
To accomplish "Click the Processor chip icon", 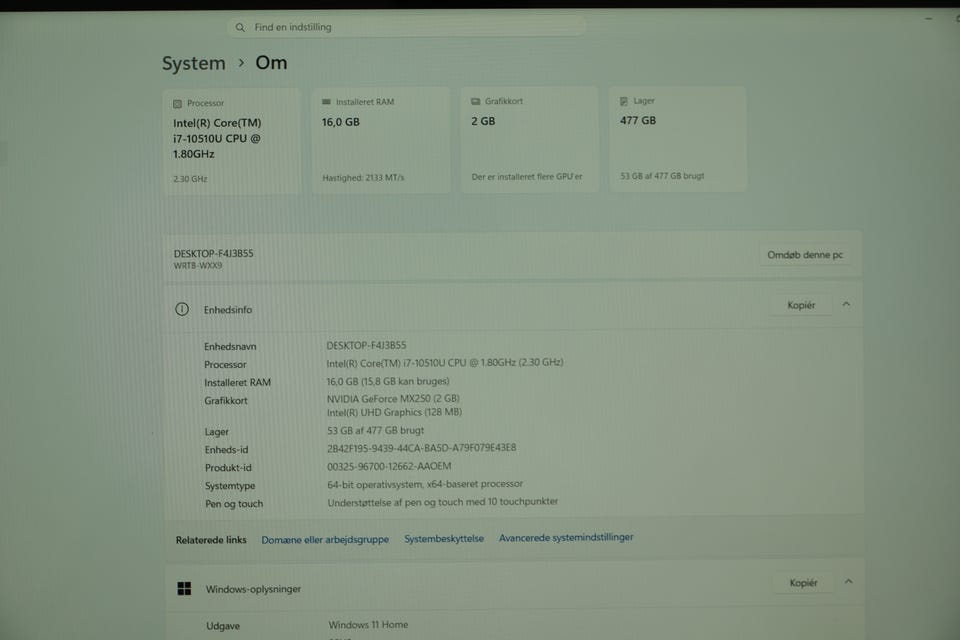I will (178, 104).
